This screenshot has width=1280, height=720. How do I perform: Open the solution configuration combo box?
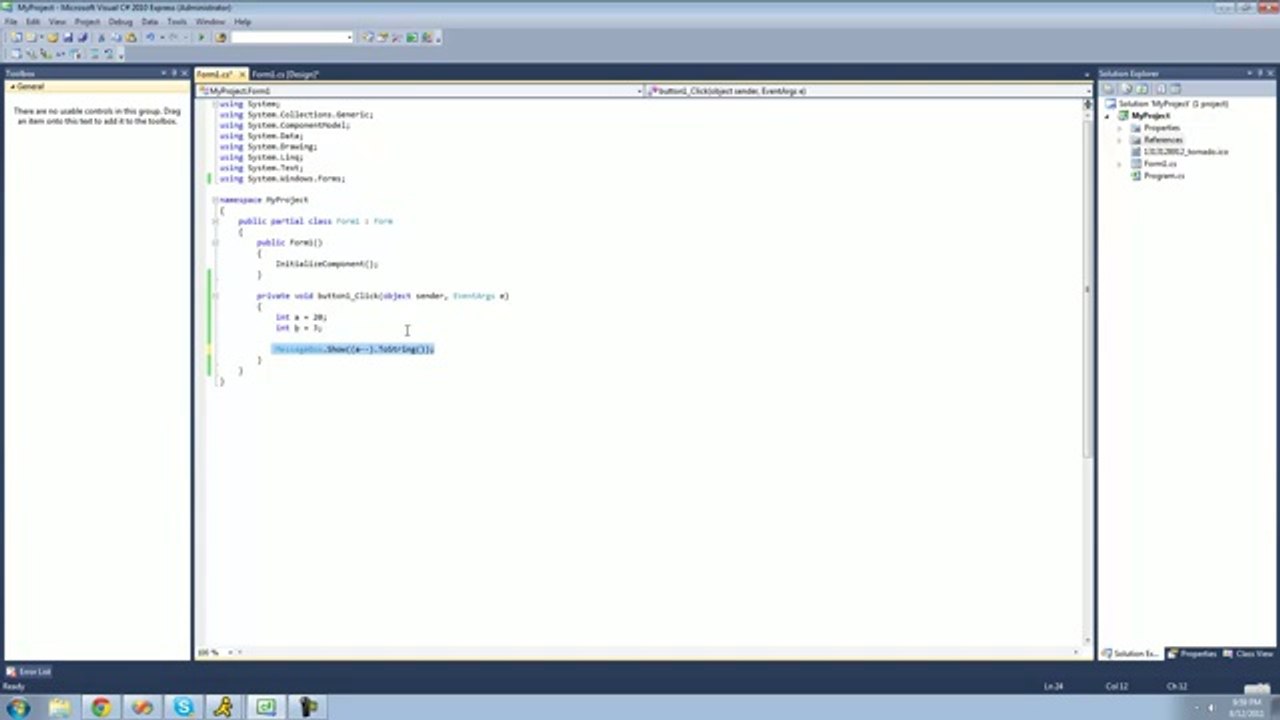click(292, 37)
